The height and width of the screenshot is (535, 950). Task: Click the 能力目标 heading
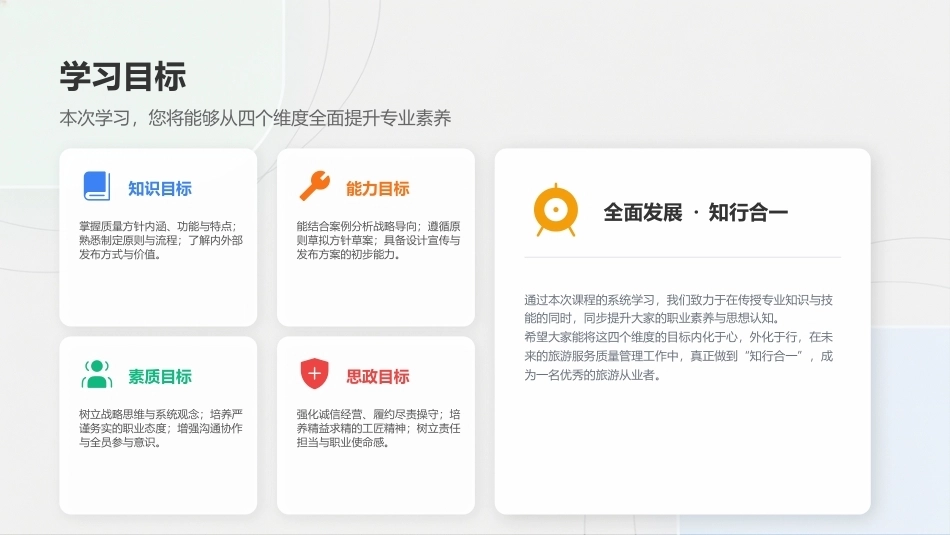pyautogui.click(x=377, y=188)
